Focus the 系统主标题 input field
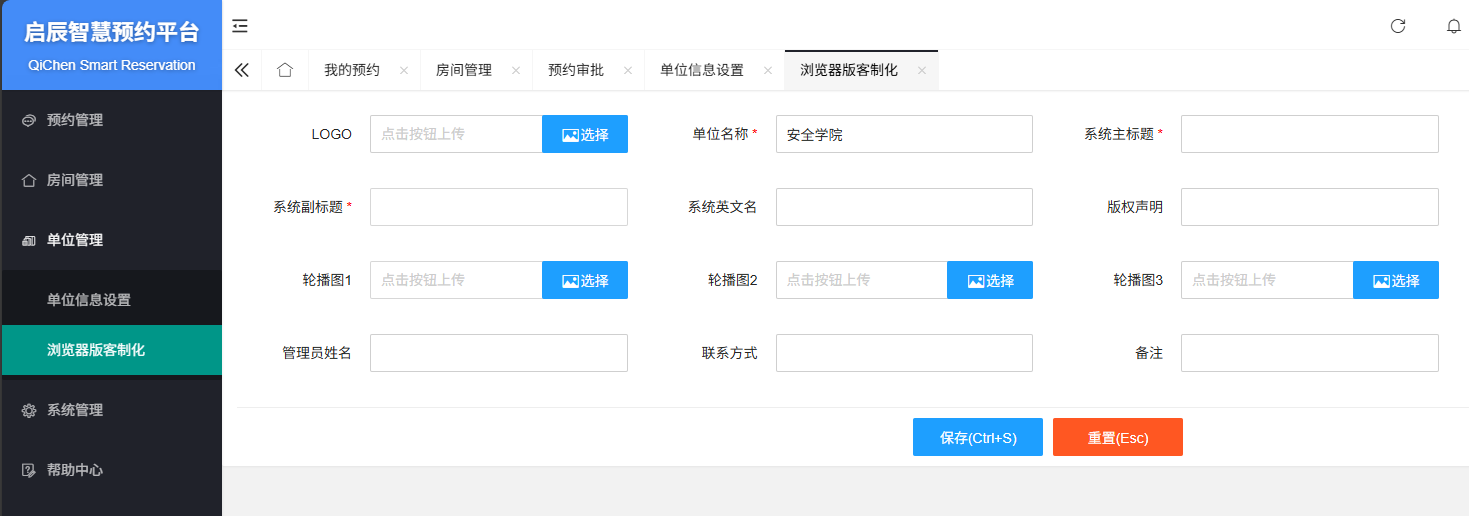The width and height of the screenshot is (1469, 516). [1309, 134]
